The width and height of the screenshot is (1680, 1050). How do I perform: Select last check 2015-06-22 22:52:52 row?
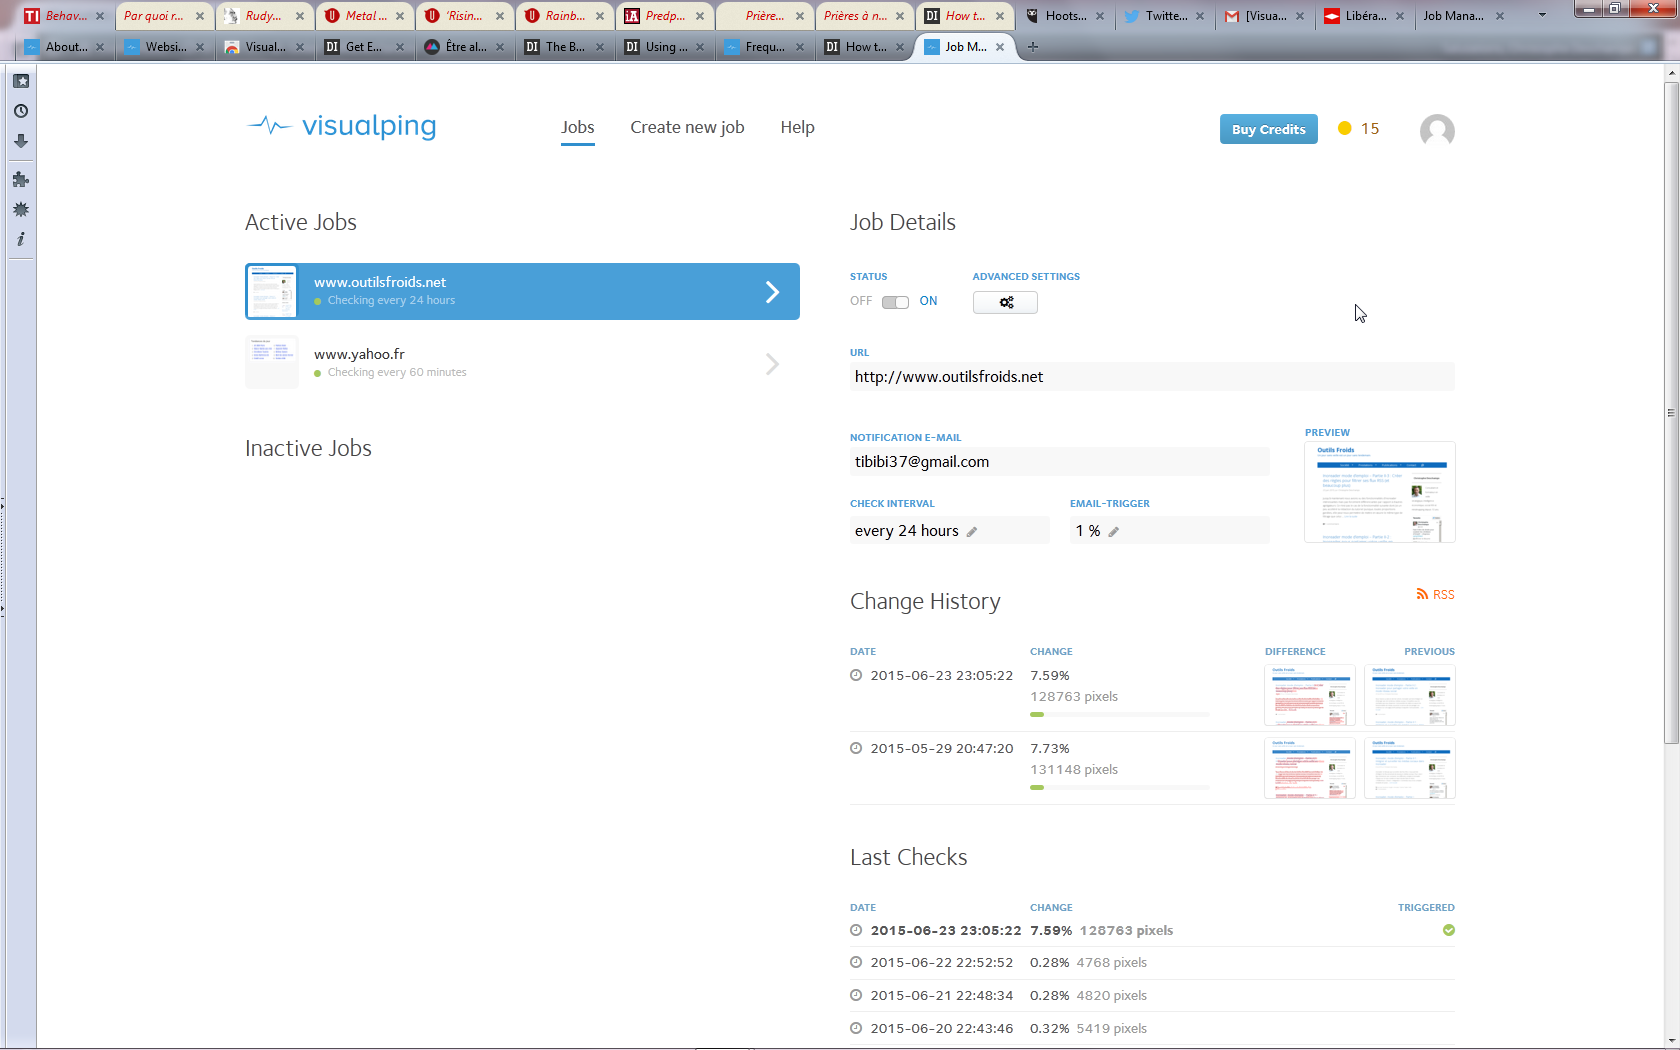click(1152, 963)
